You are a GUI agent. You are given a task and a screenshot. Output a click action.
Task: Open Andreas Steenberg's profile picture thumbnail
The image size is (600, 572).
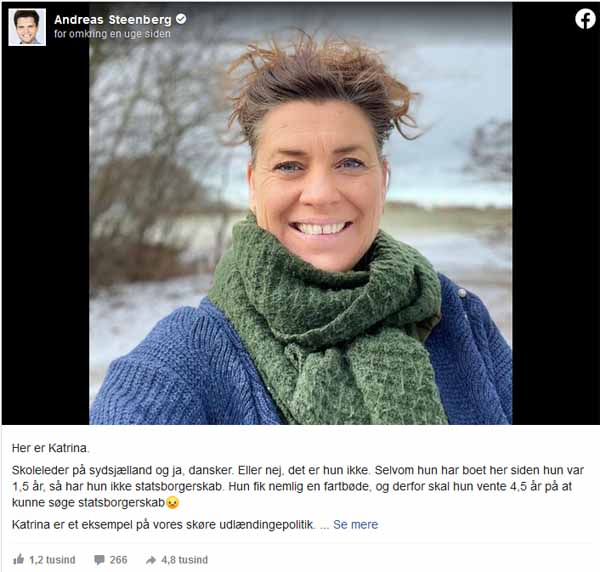pyautogui.click(x=27, y=27)
